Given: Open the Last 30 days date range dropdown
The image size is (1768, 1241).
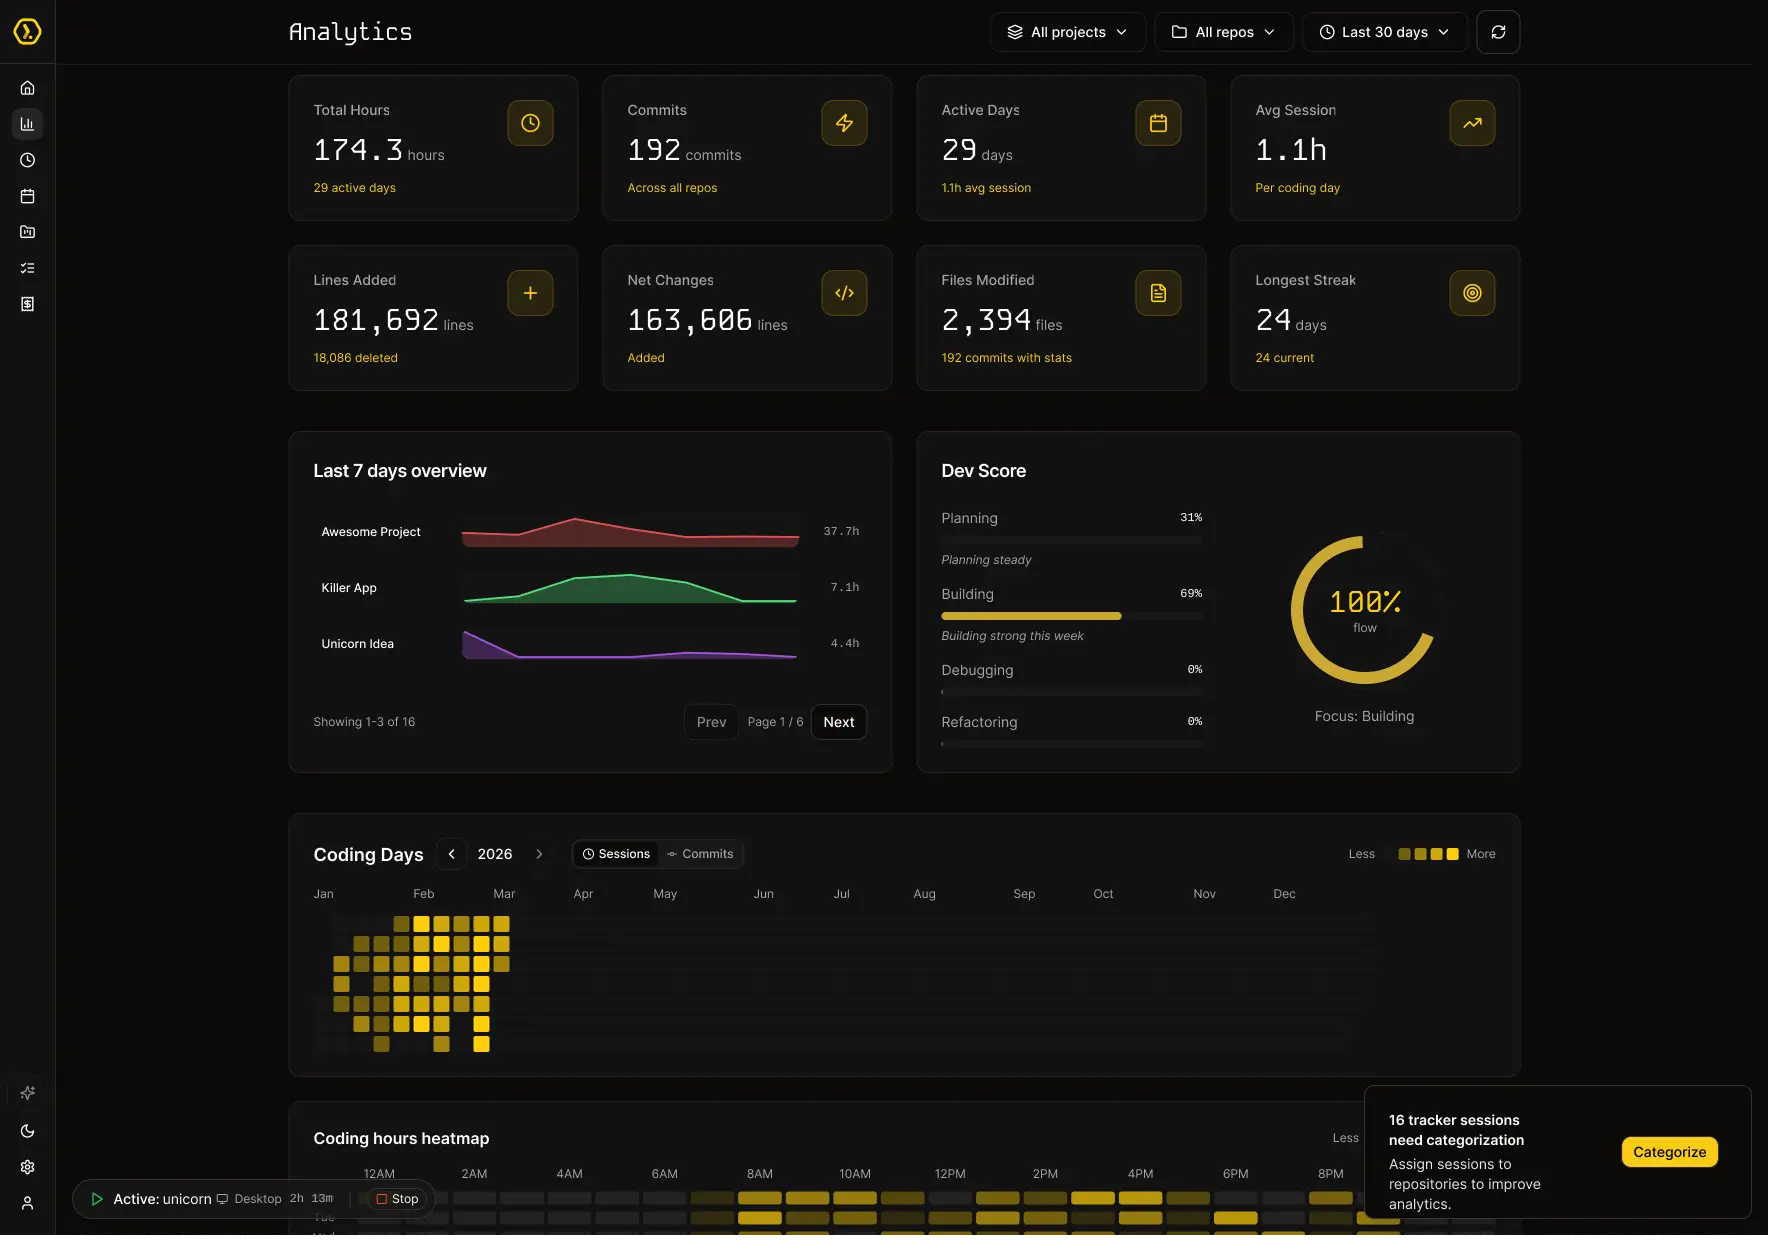Looking at the screenshot, I should [1383, 31].
